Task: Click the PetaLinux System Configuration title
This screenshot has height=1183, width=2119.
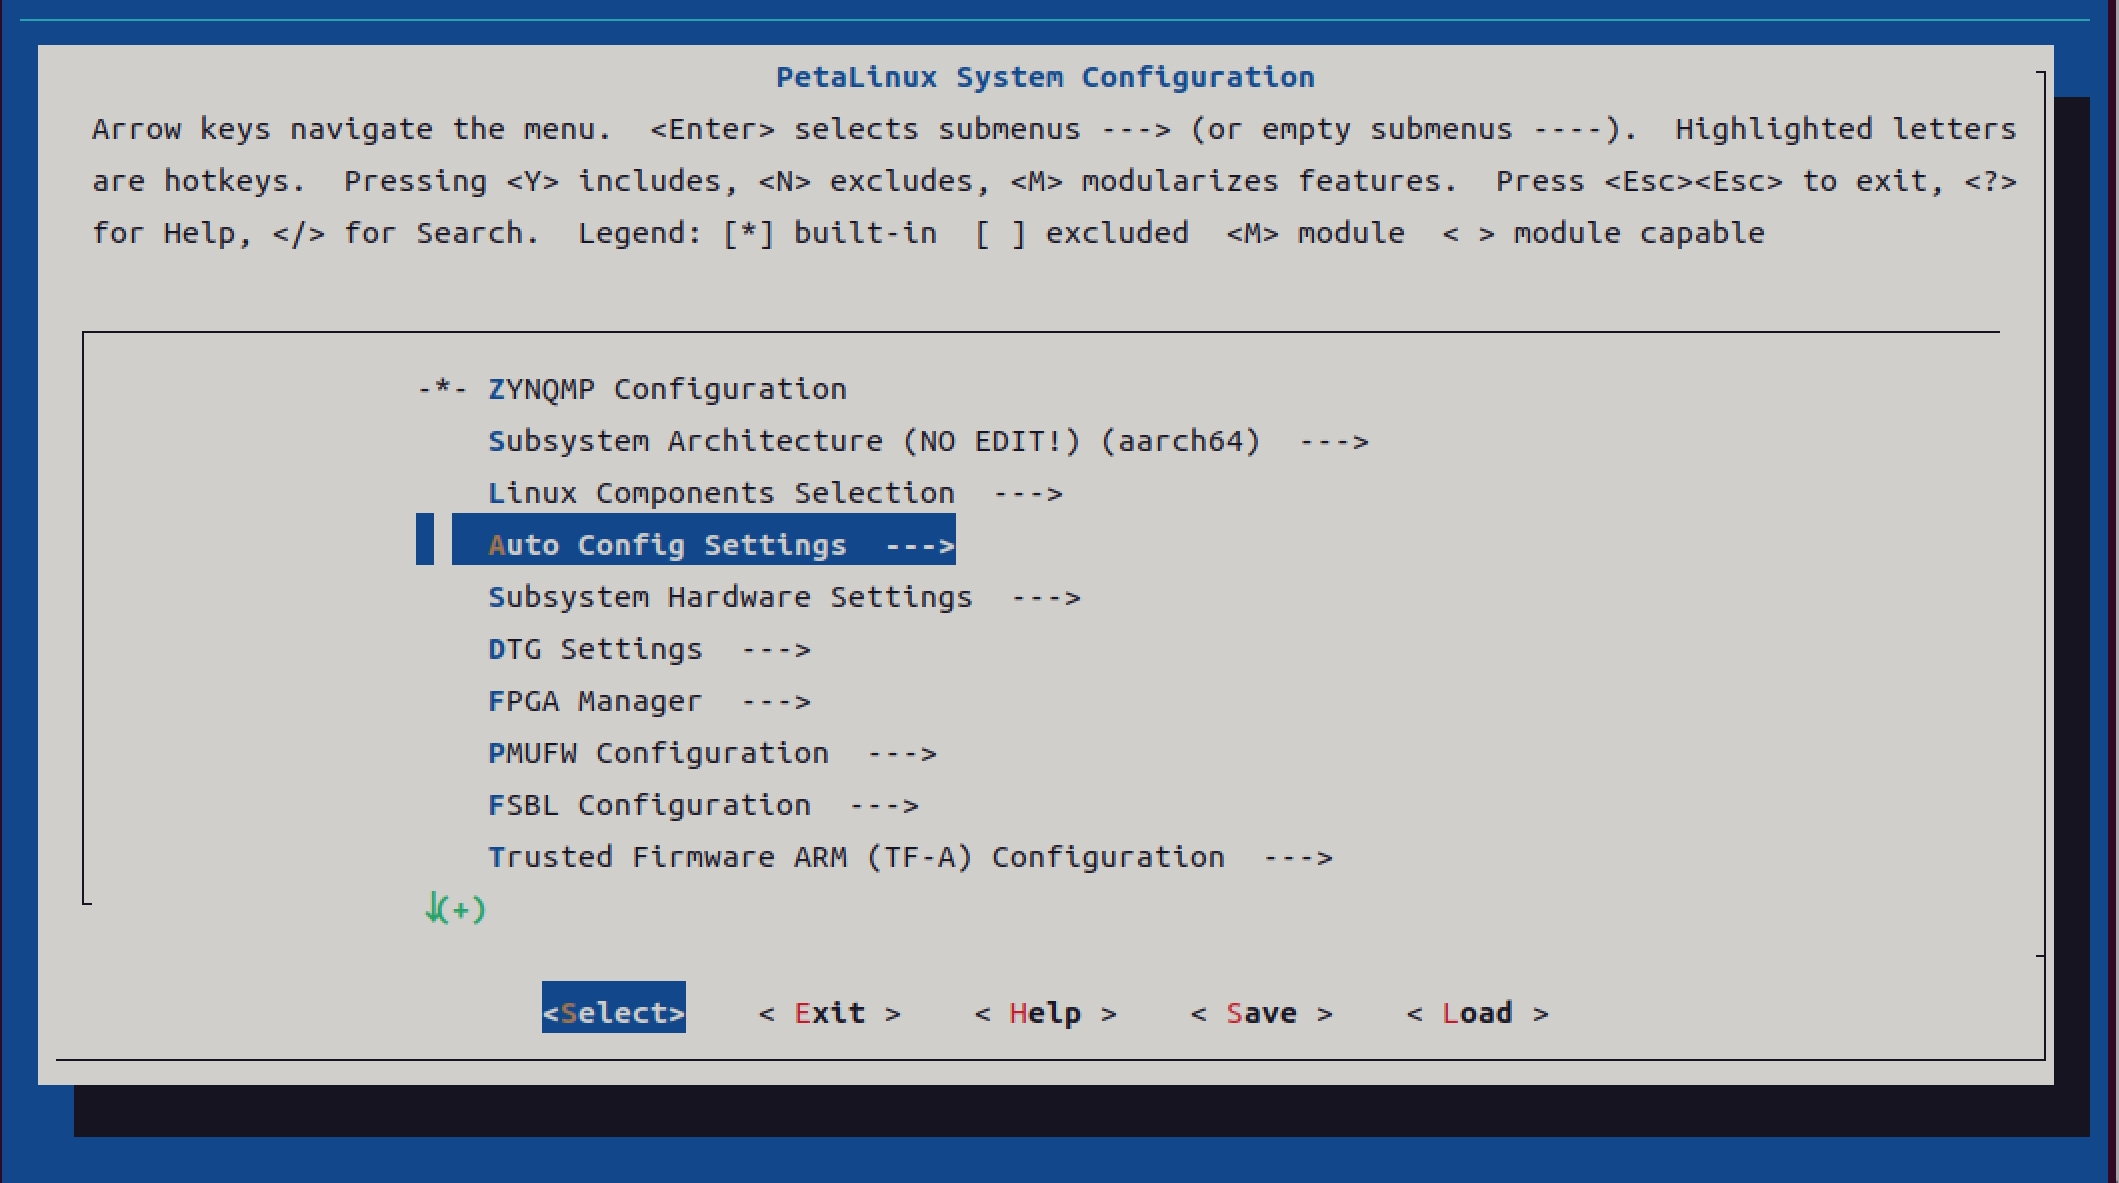Action: [1045, 77]
